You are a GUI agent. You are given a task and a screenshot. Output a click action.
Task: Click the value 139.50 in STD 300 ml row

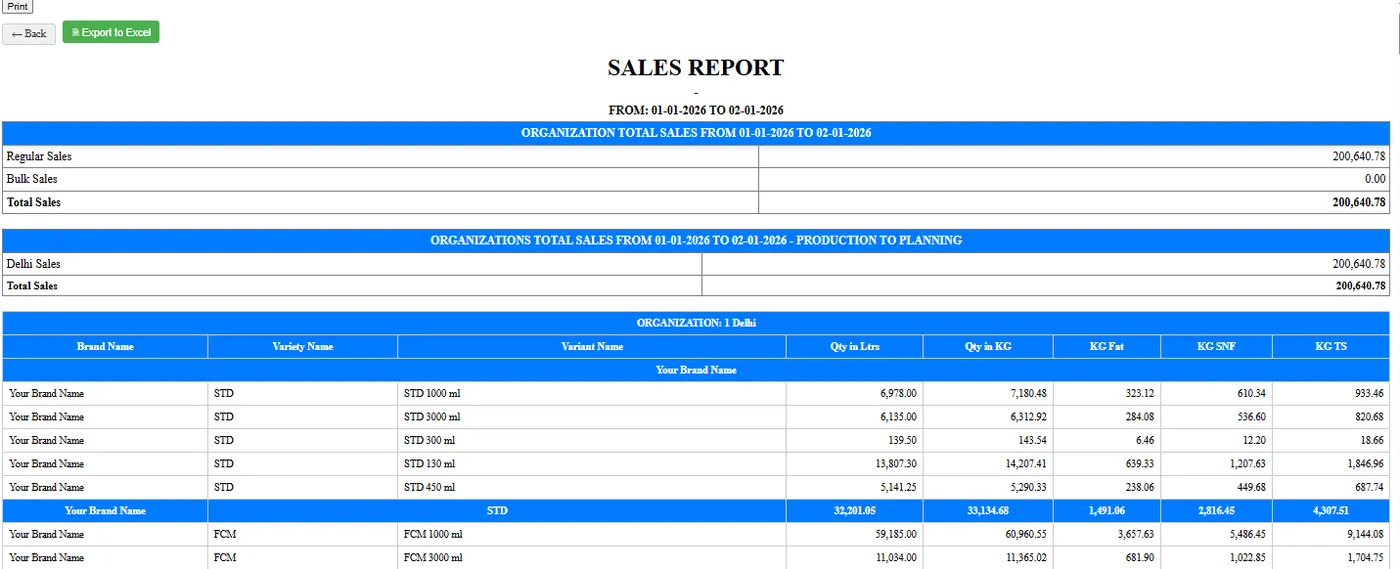click(901, 440)
